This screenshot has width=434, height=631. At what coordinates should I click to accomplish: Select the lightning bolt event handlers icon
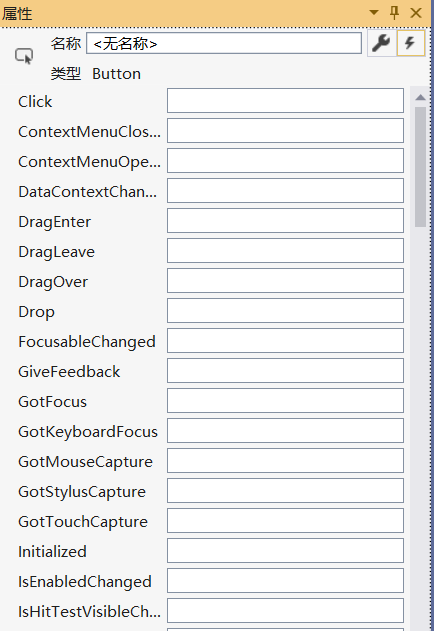tap(411, 43)
